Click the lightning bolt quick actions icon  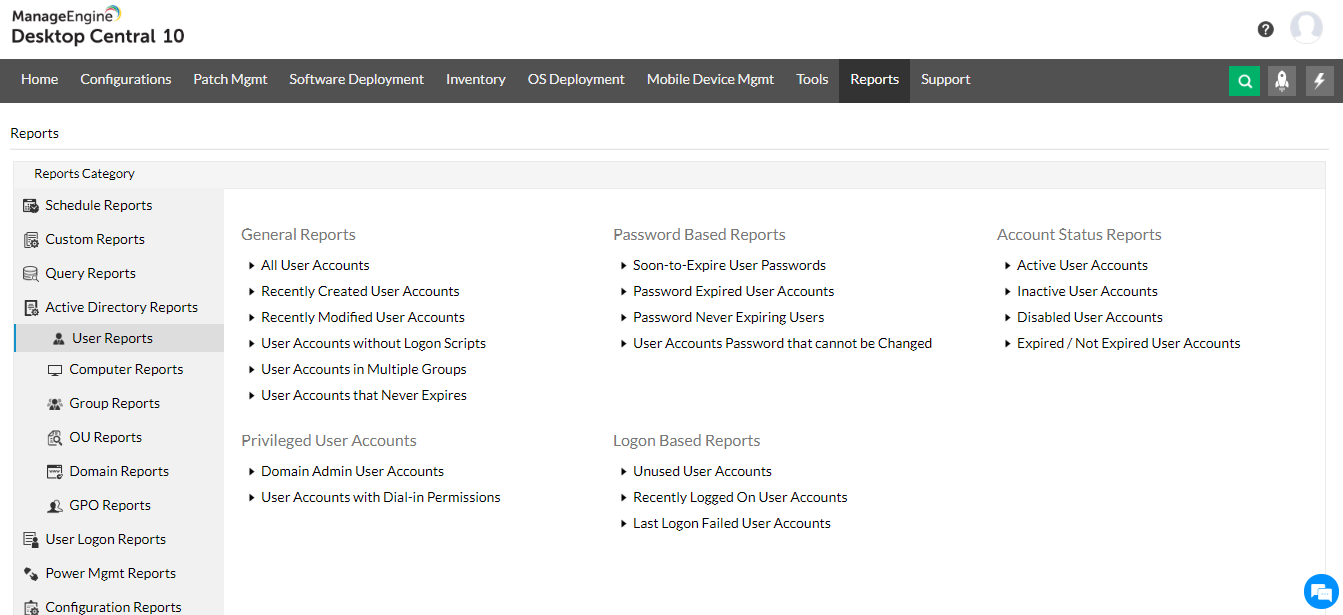point(1320,81)
